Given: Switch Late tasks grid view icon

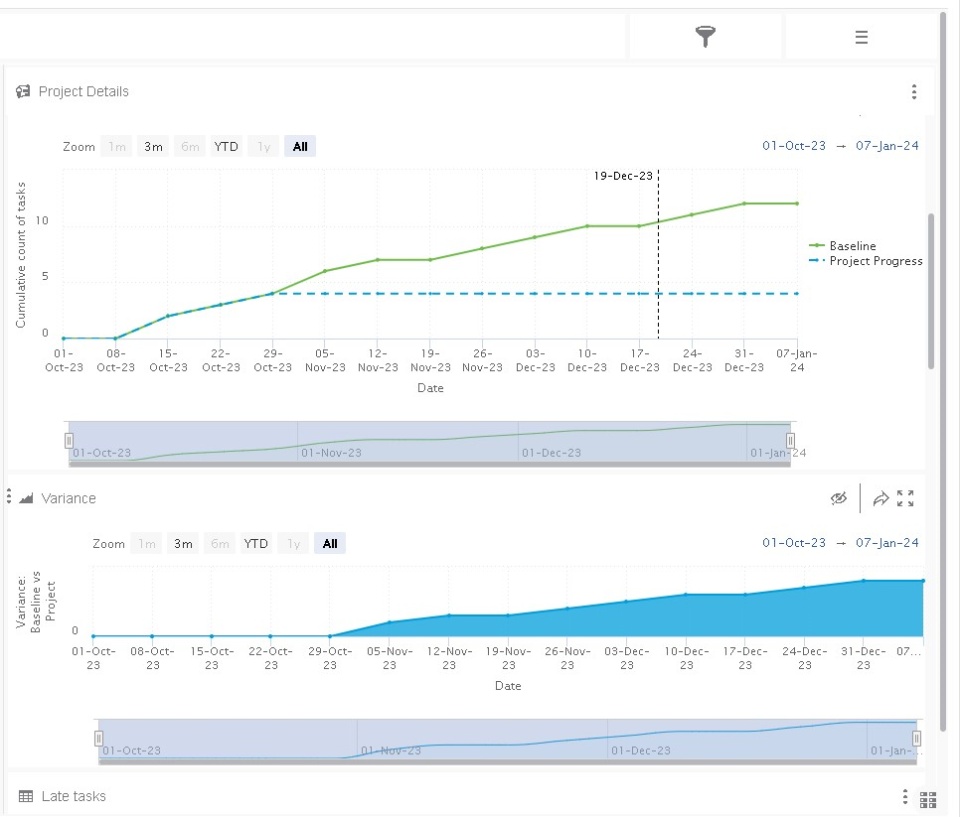Looking at the screenshot, I should click(928, 799).
